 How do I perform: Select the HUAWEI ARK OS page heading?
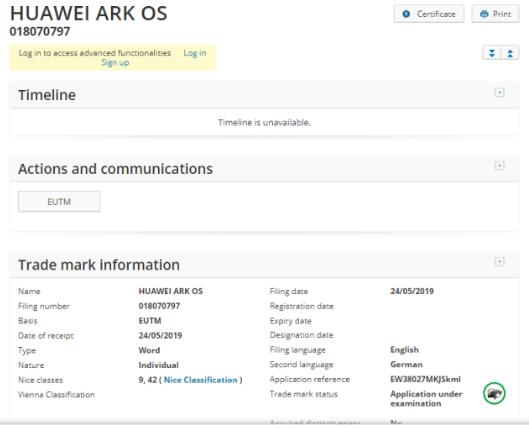click(x=88, y=13)
